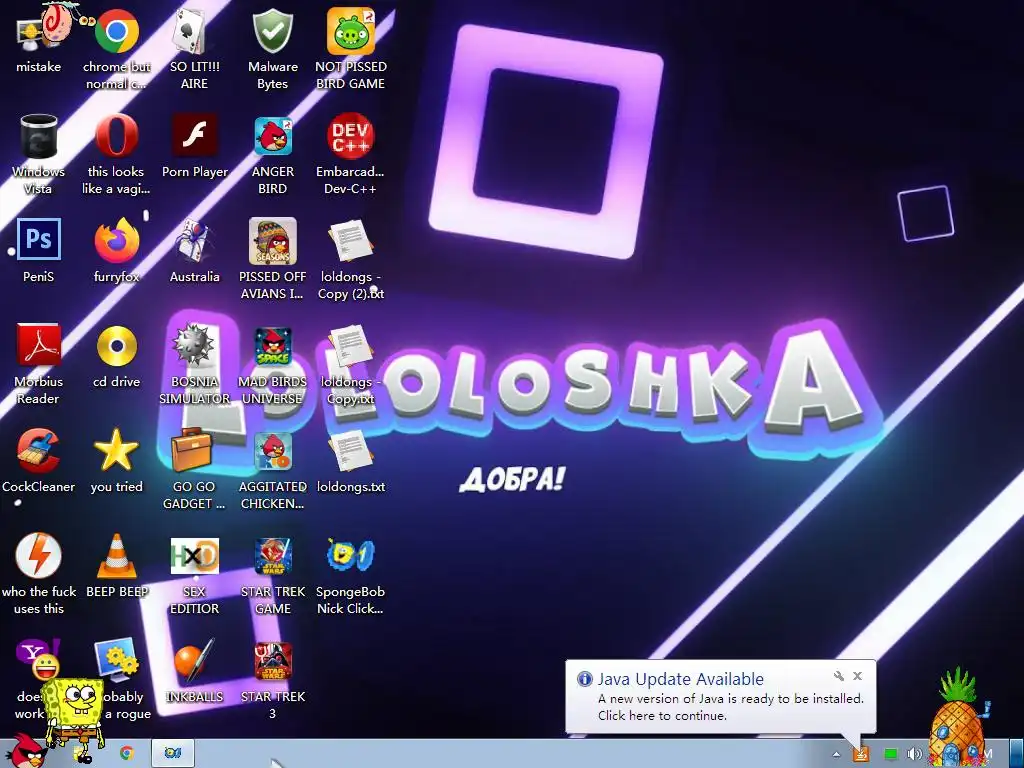Open the STAR TREK GAME icon
1024x768 pixels.
(273, 556)
